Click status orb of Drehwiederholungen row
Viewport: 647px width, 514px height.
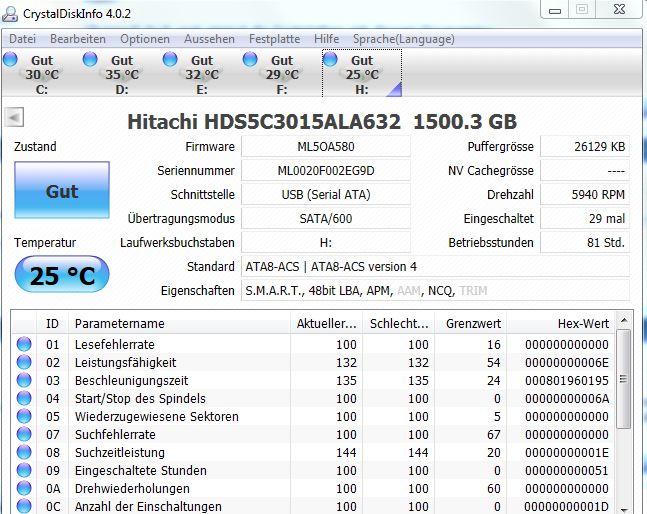coord(24,488)
